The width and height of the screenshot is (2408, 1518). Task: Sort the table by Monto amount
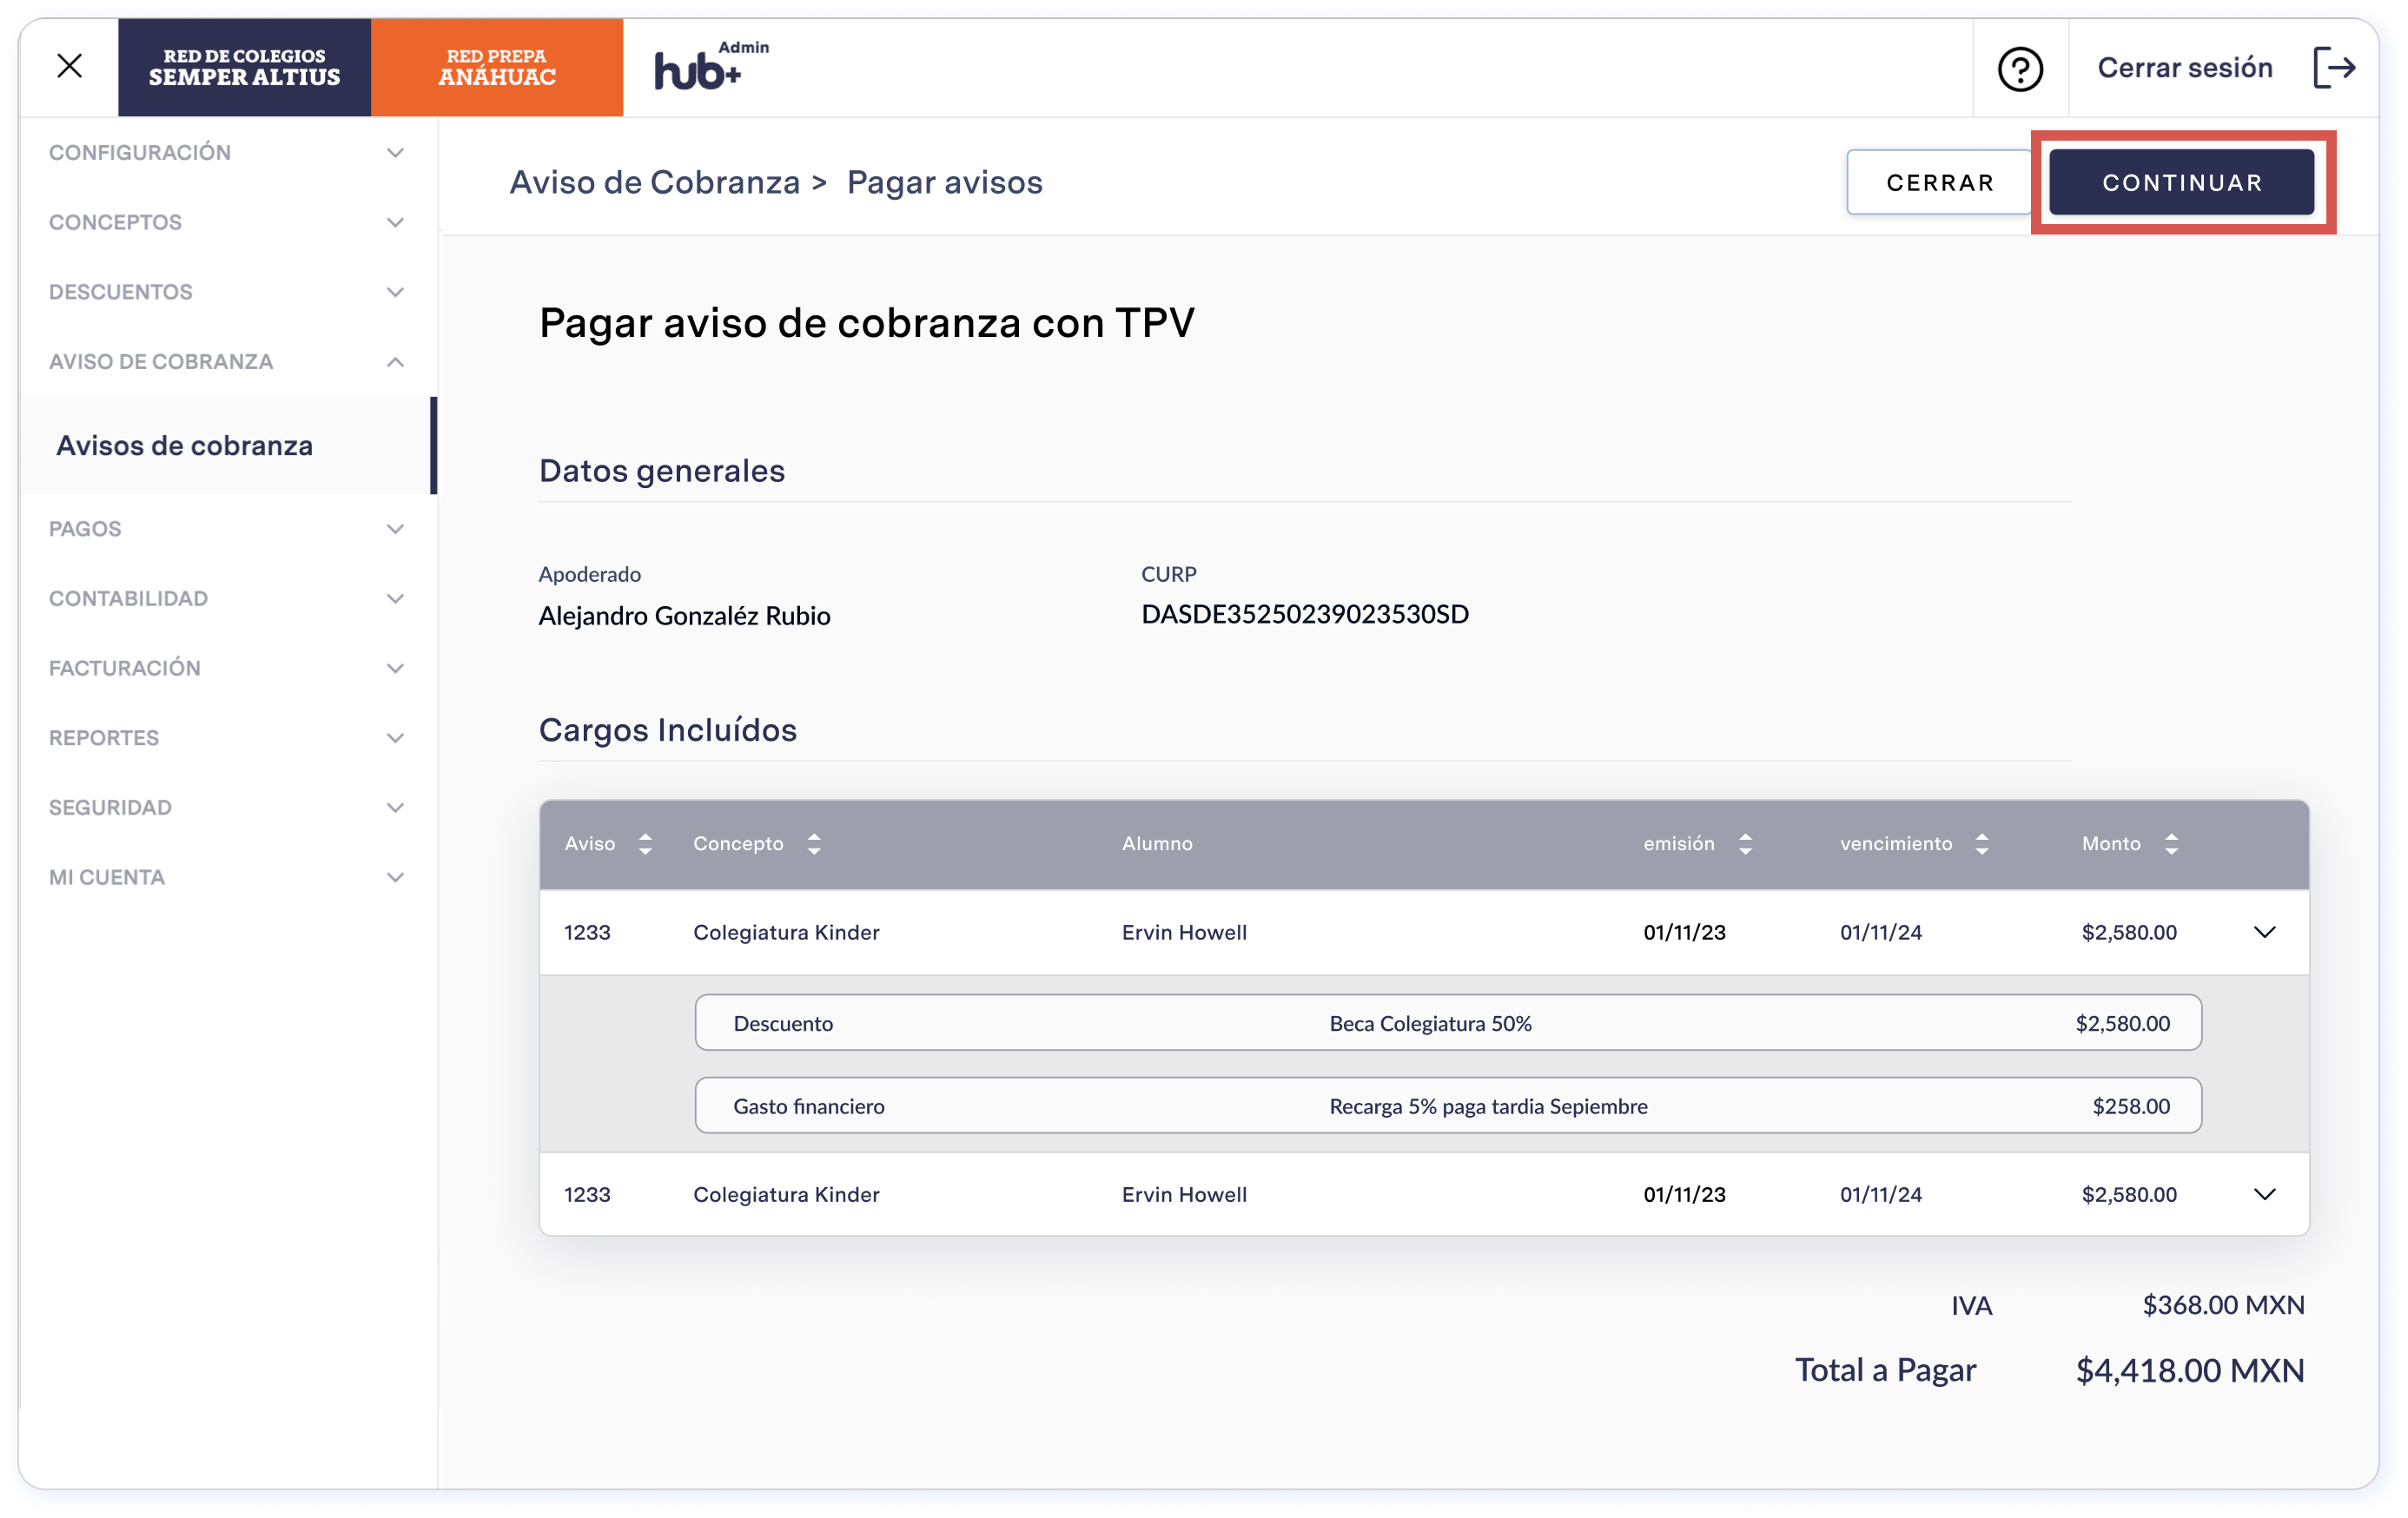point(2171,844)
